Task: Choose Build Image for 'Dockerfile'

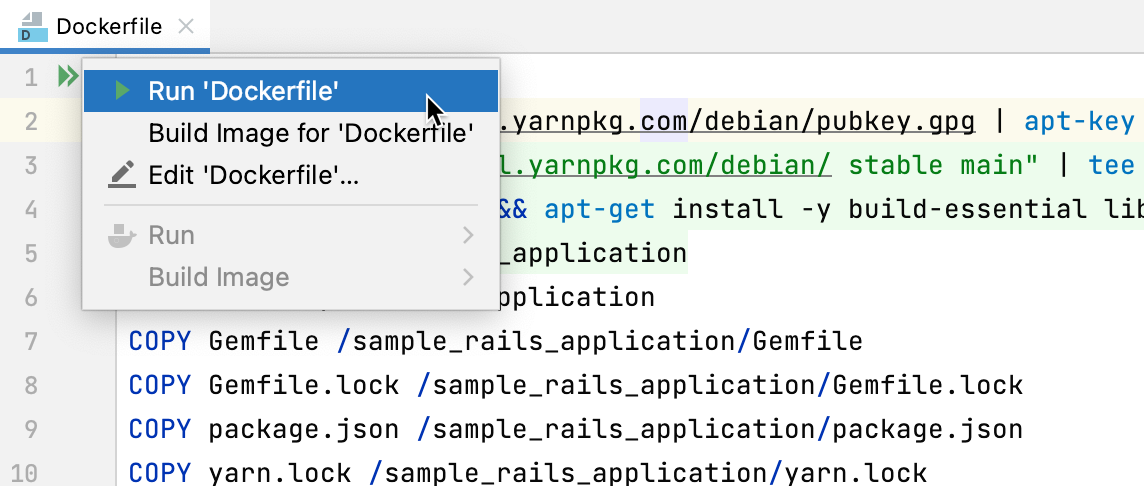Action: click(310, 133)
